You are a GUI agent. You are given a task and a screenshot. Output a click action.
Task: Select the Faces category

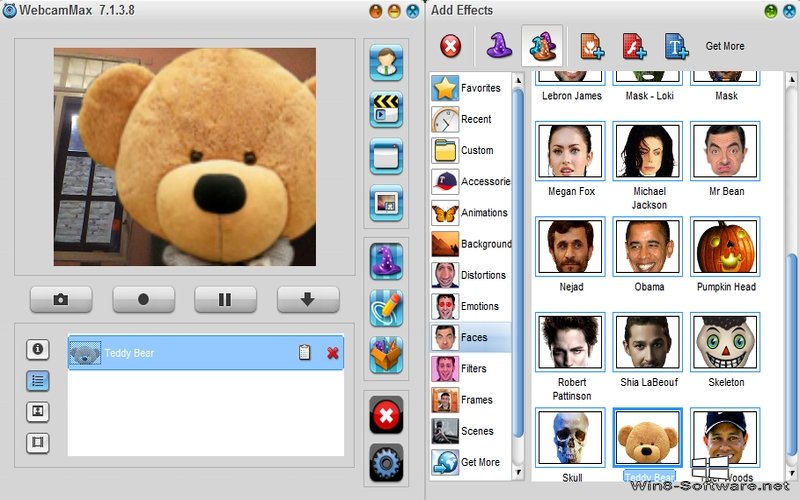[470, 337]
